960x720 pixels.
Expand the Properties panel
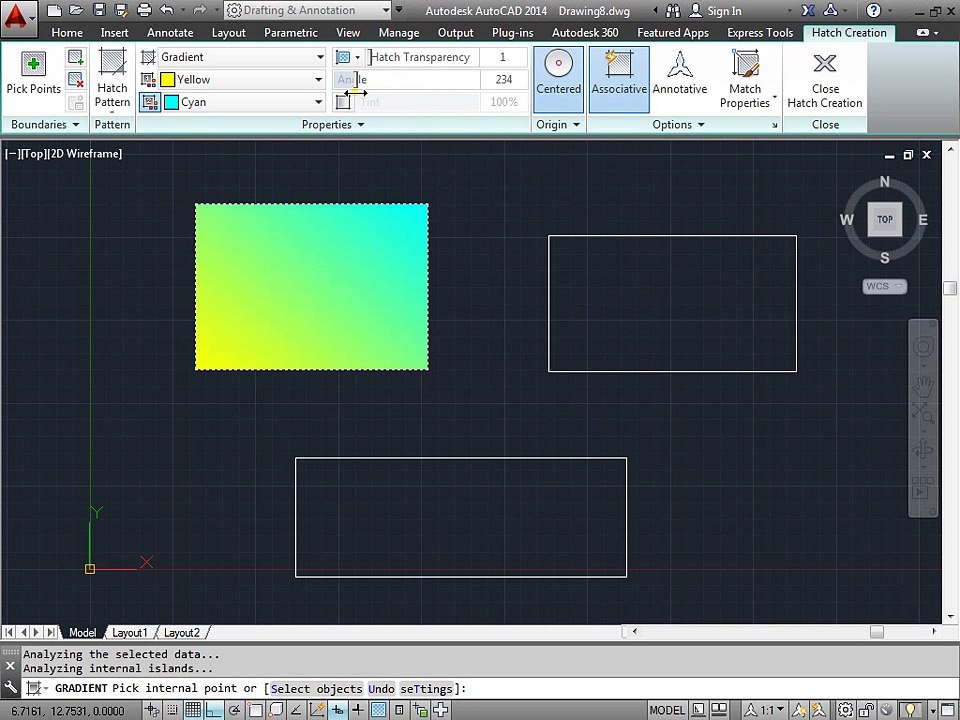click(x=332, y=124)
